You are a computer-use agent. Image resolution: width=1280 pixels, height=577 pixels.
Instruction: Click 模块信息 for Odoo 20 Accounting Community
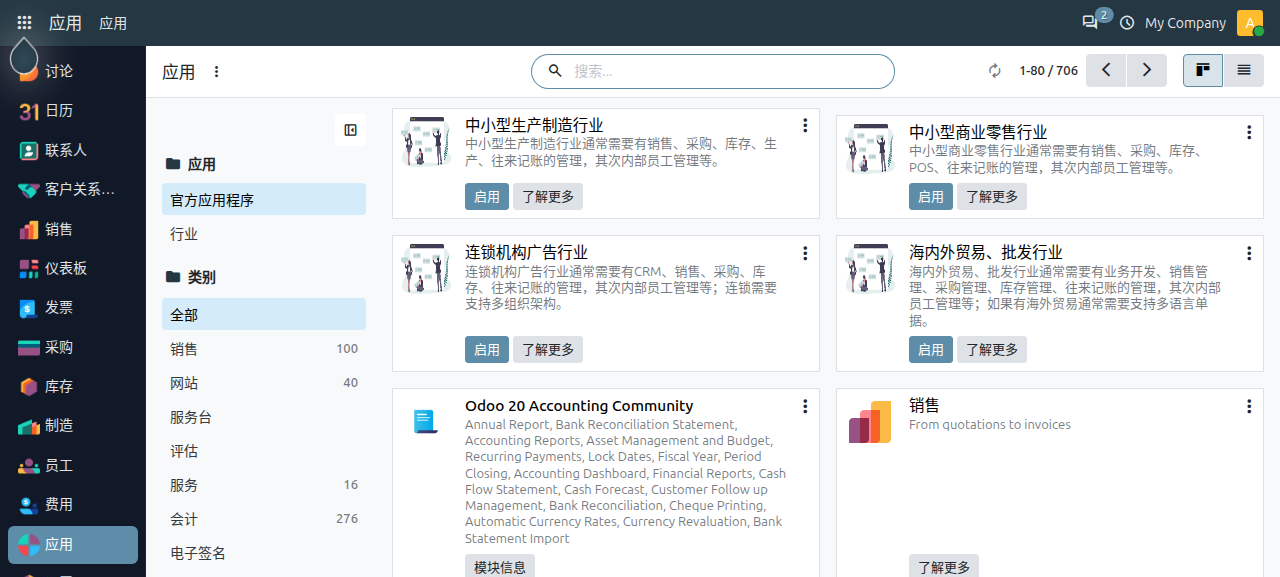click(x=500, y=567)
